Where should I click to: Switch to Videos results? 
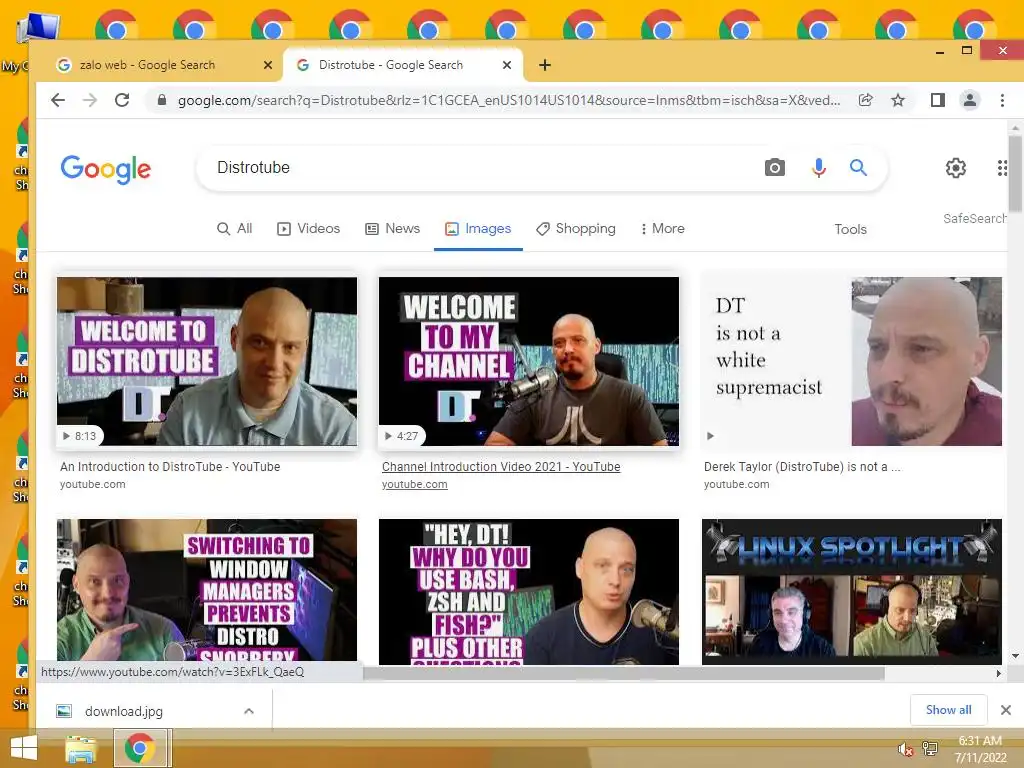[x=309, y=229]
